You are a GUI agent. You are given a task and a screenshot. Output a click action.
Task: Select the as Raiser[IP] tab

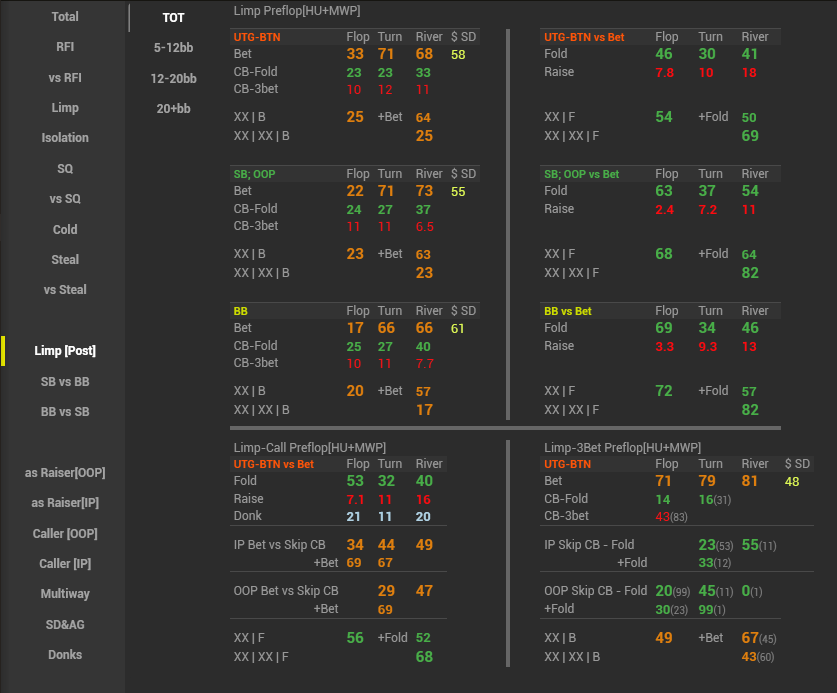click(65, 503)
